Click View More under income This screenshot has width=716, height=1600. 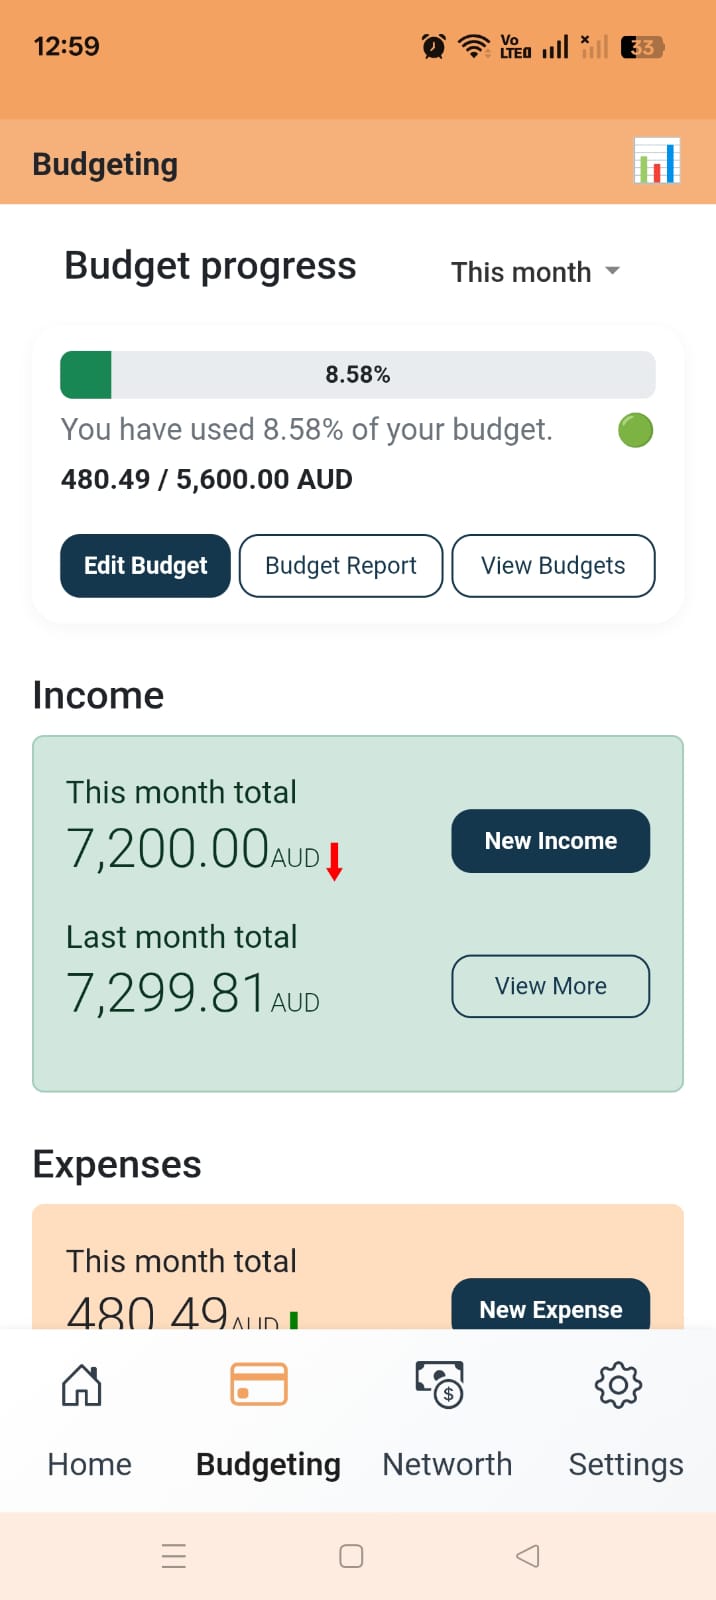(550, 986)
